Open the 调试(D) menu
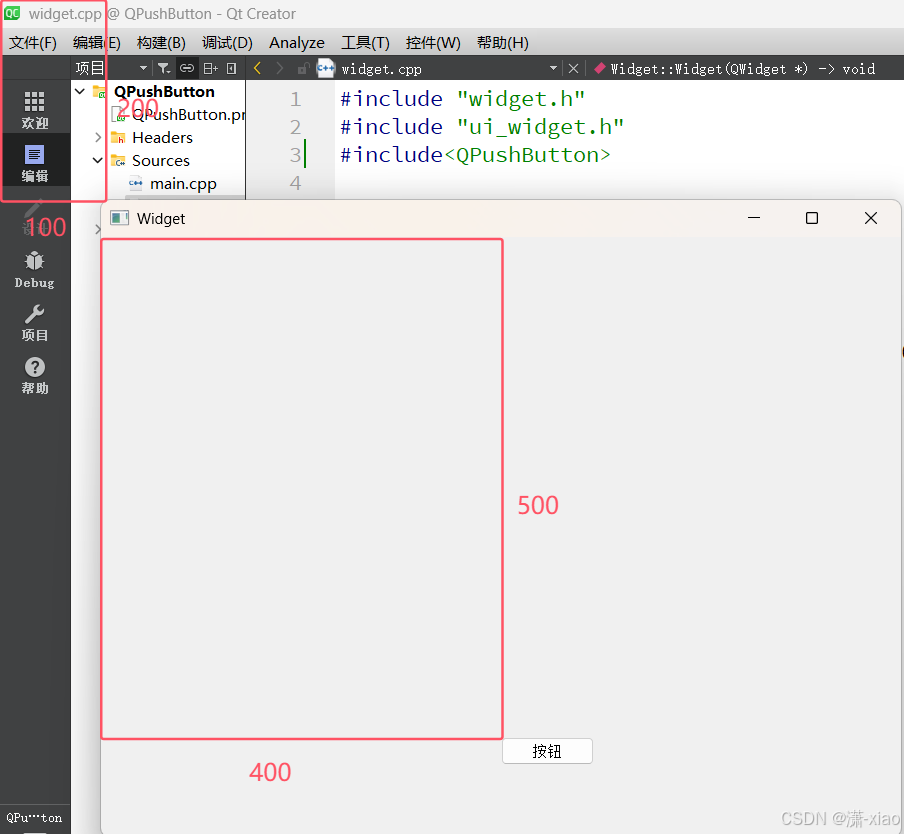This screenshot has height=834, width=904. click(x=227, y=43)
